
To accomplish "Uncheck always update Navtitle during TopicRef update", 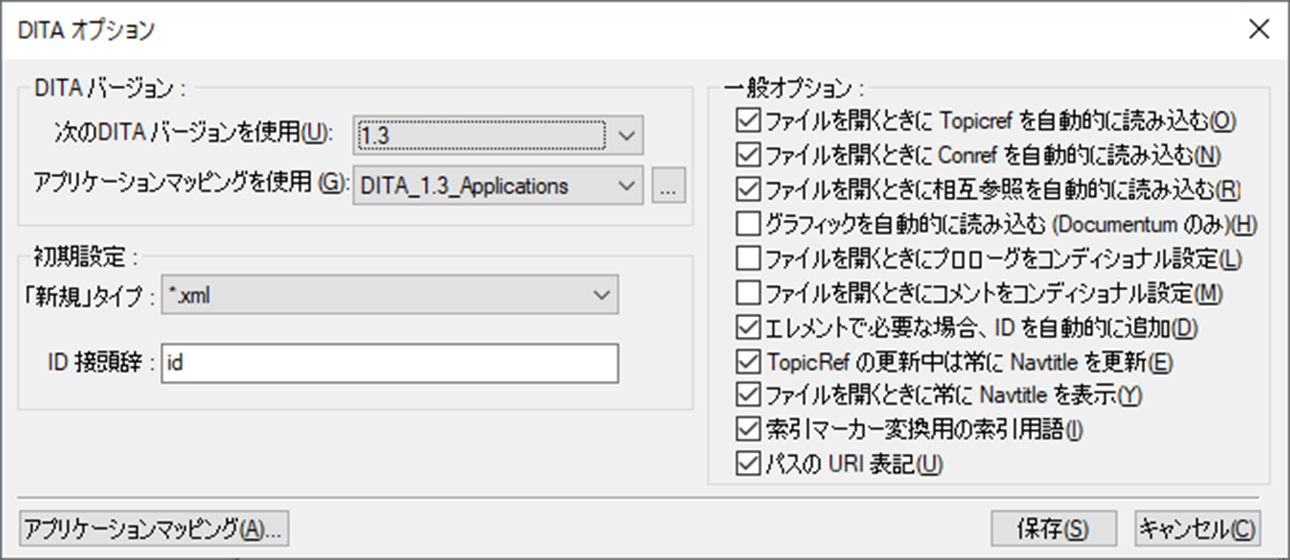I will coord(748,361).
